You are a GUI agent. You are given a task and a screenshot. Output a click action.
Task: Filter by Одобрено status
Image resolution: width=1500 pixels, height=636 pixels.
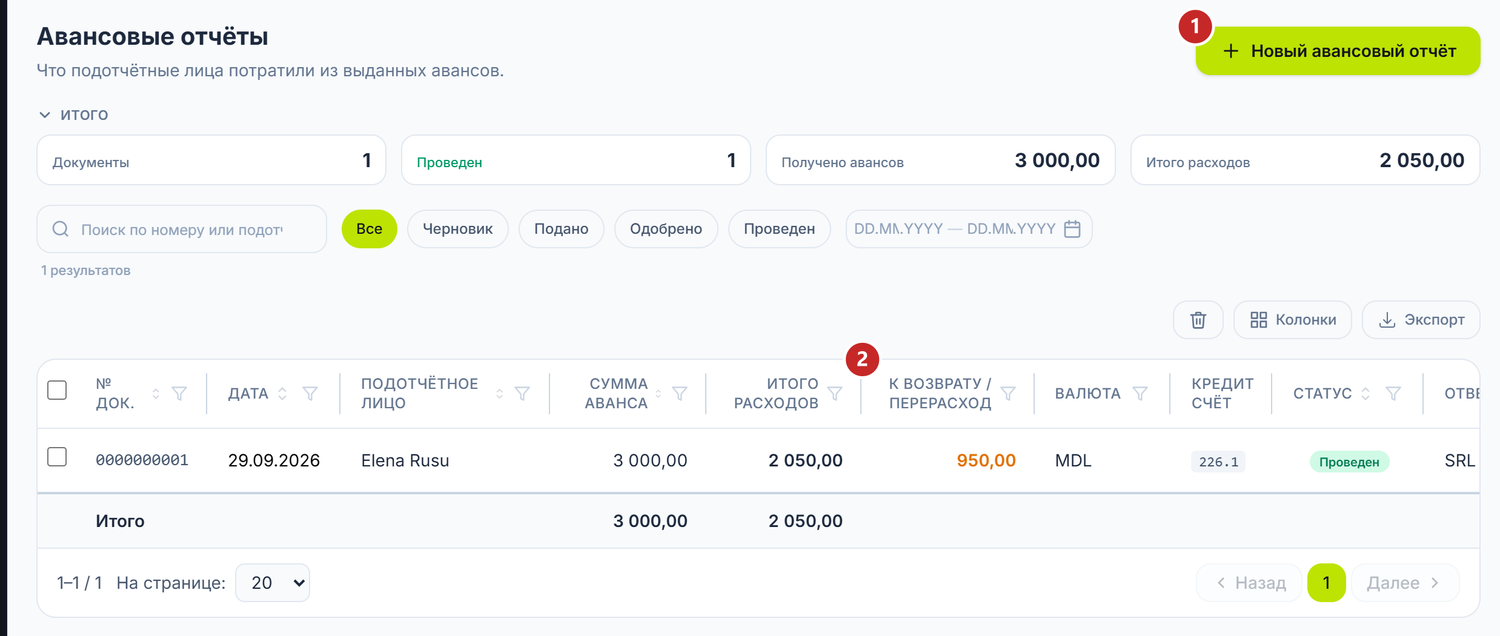(x=666, y=229)
